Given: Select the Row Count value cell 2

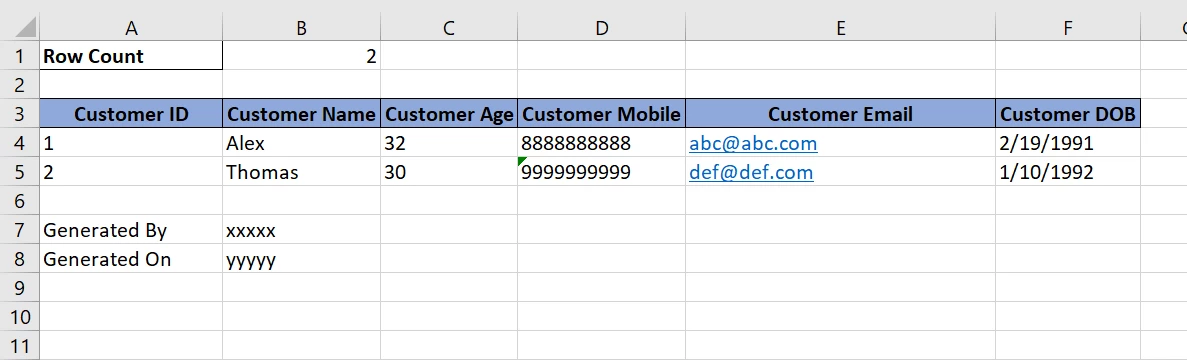Looking at the screenshot, I should pos(301,55).
